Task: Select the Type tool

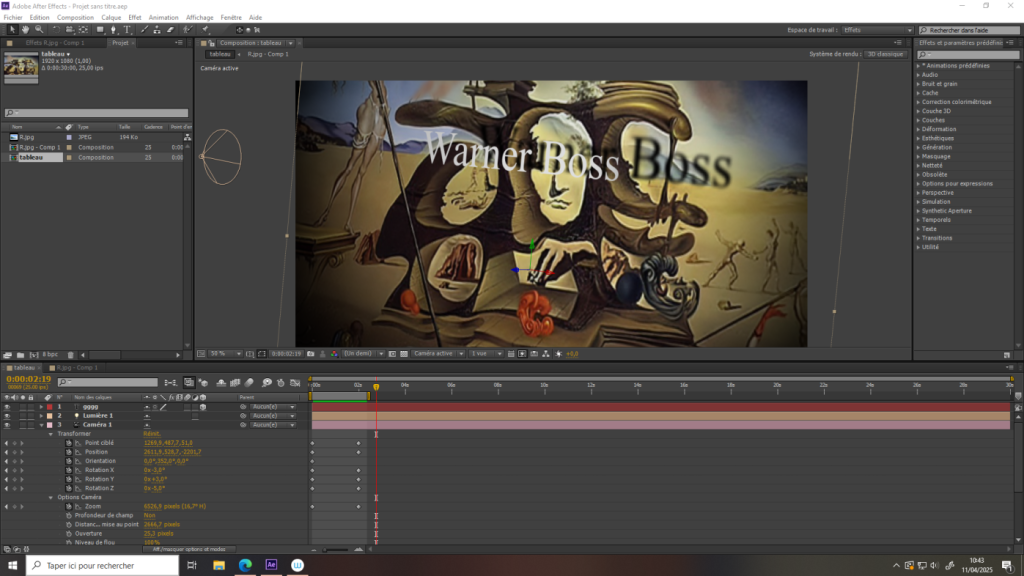Action: pyautogui.click(x=127, y=29)
